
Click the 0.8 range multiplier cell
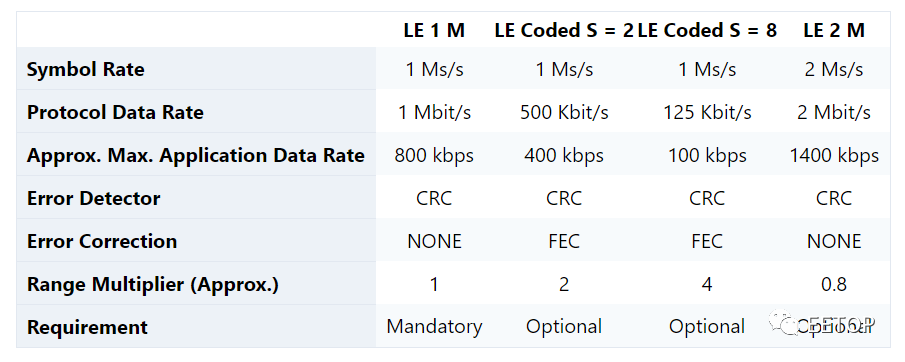(x=834, y=284)
